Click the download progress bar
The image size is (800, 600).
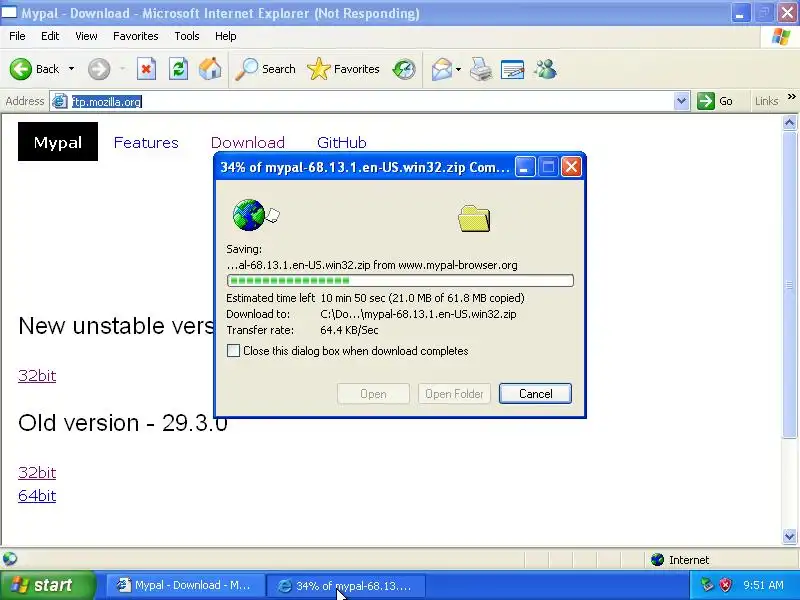400,280
